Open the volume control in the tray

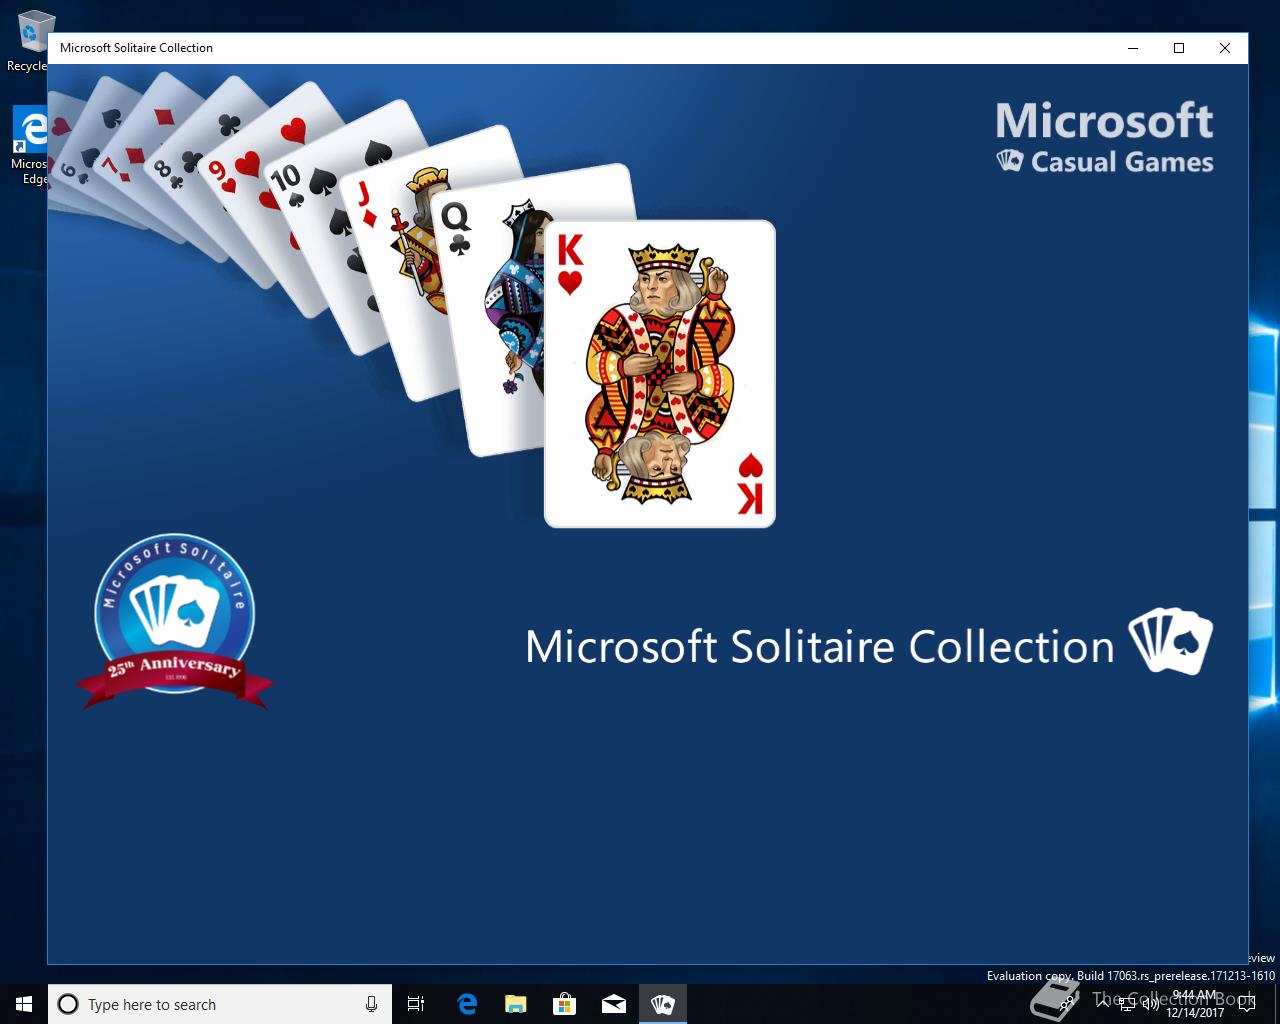click(x=1151, y=1004)
